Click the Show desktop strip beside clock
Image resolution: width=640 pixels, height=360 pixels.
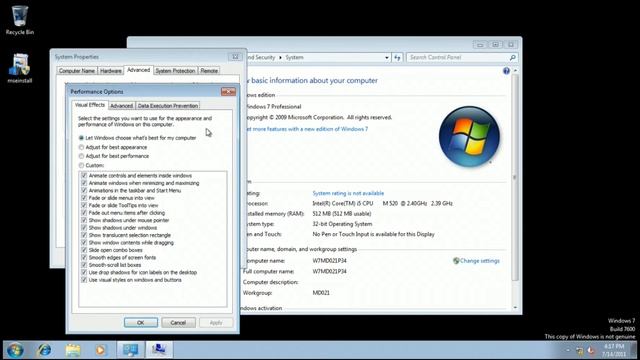634,350
